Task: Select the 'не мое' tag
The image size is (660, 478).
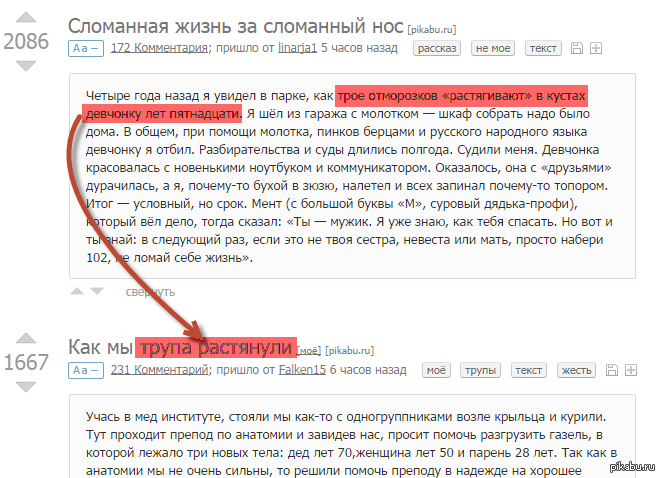Action: tap(492, 48)
